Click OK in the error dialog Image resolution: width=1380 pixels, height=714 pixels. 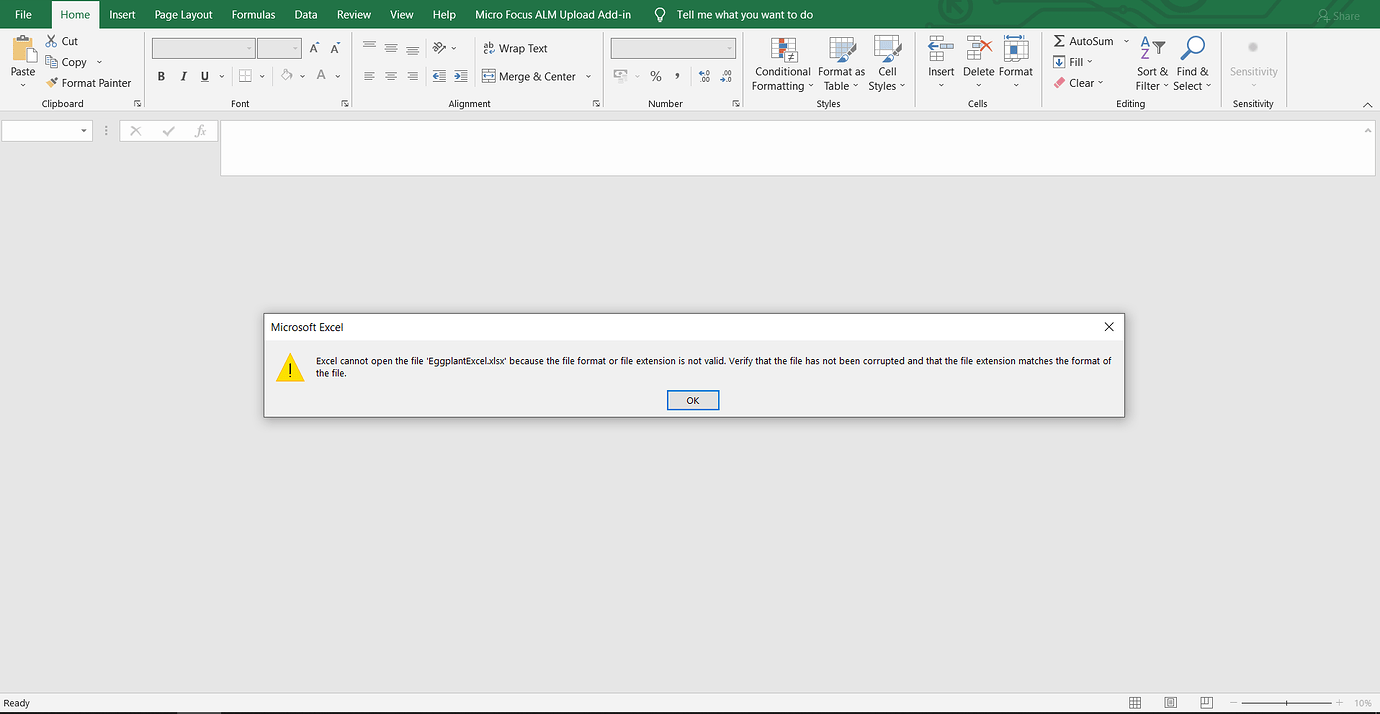[693, 400]
